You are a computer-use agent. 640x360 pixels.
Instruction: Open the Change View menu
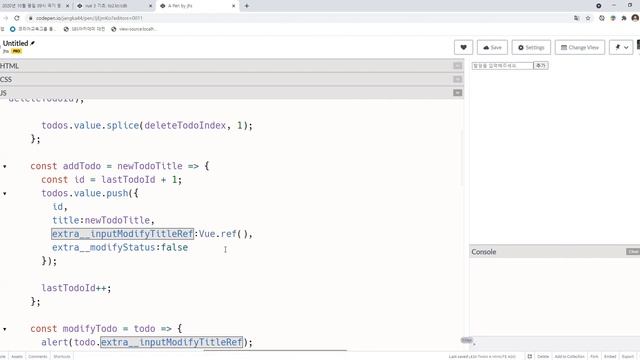coord(580,47)
